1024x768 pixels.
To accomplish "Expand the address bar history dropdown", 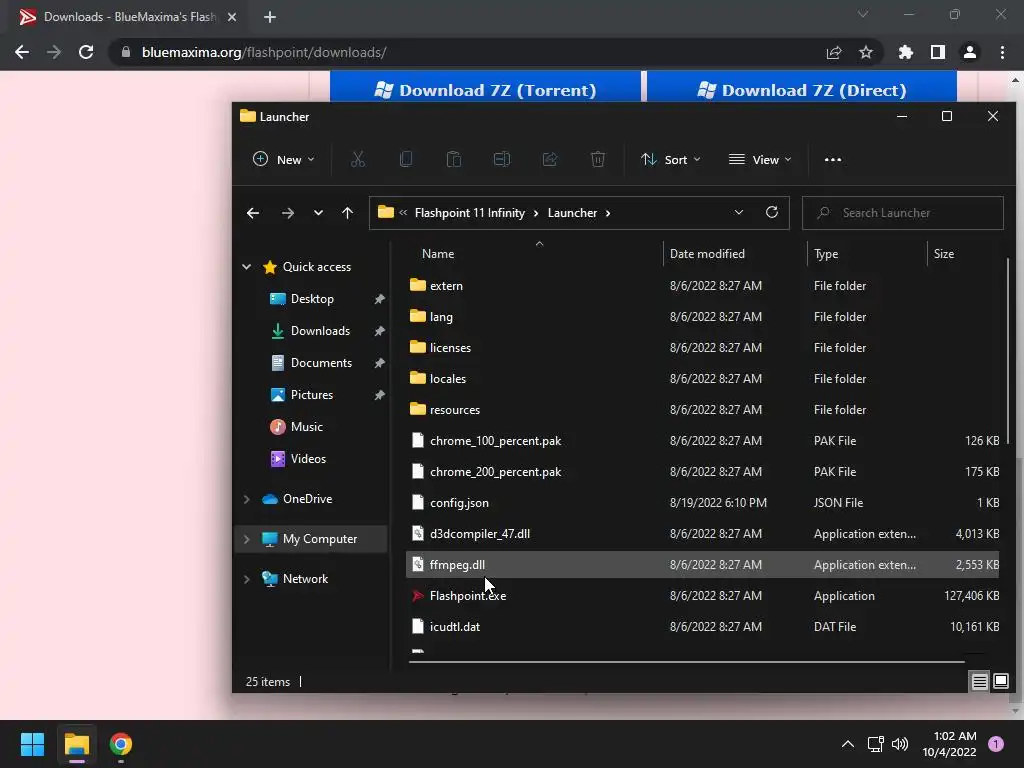I will click(739, 212).
